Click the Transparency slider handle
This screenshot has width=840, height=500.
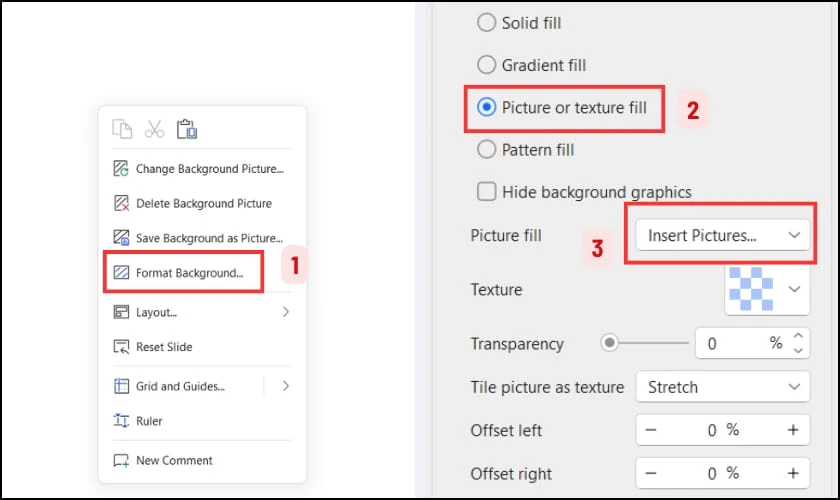[x=609, y=342]
